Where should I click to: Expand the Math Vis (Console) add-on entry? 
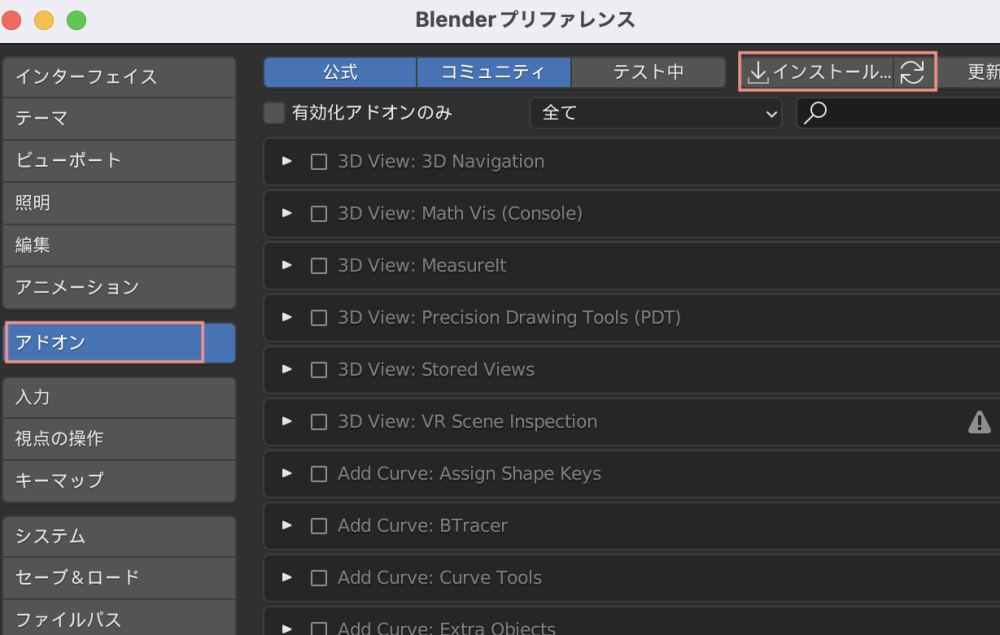(288, 213)
